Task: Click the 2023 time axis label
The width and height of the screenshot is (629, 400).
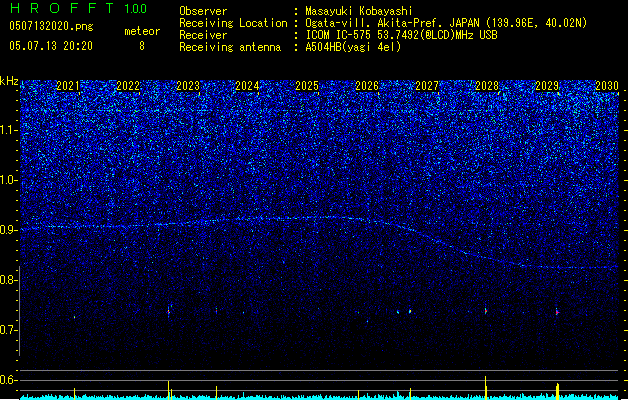Action: coord(188,86)
